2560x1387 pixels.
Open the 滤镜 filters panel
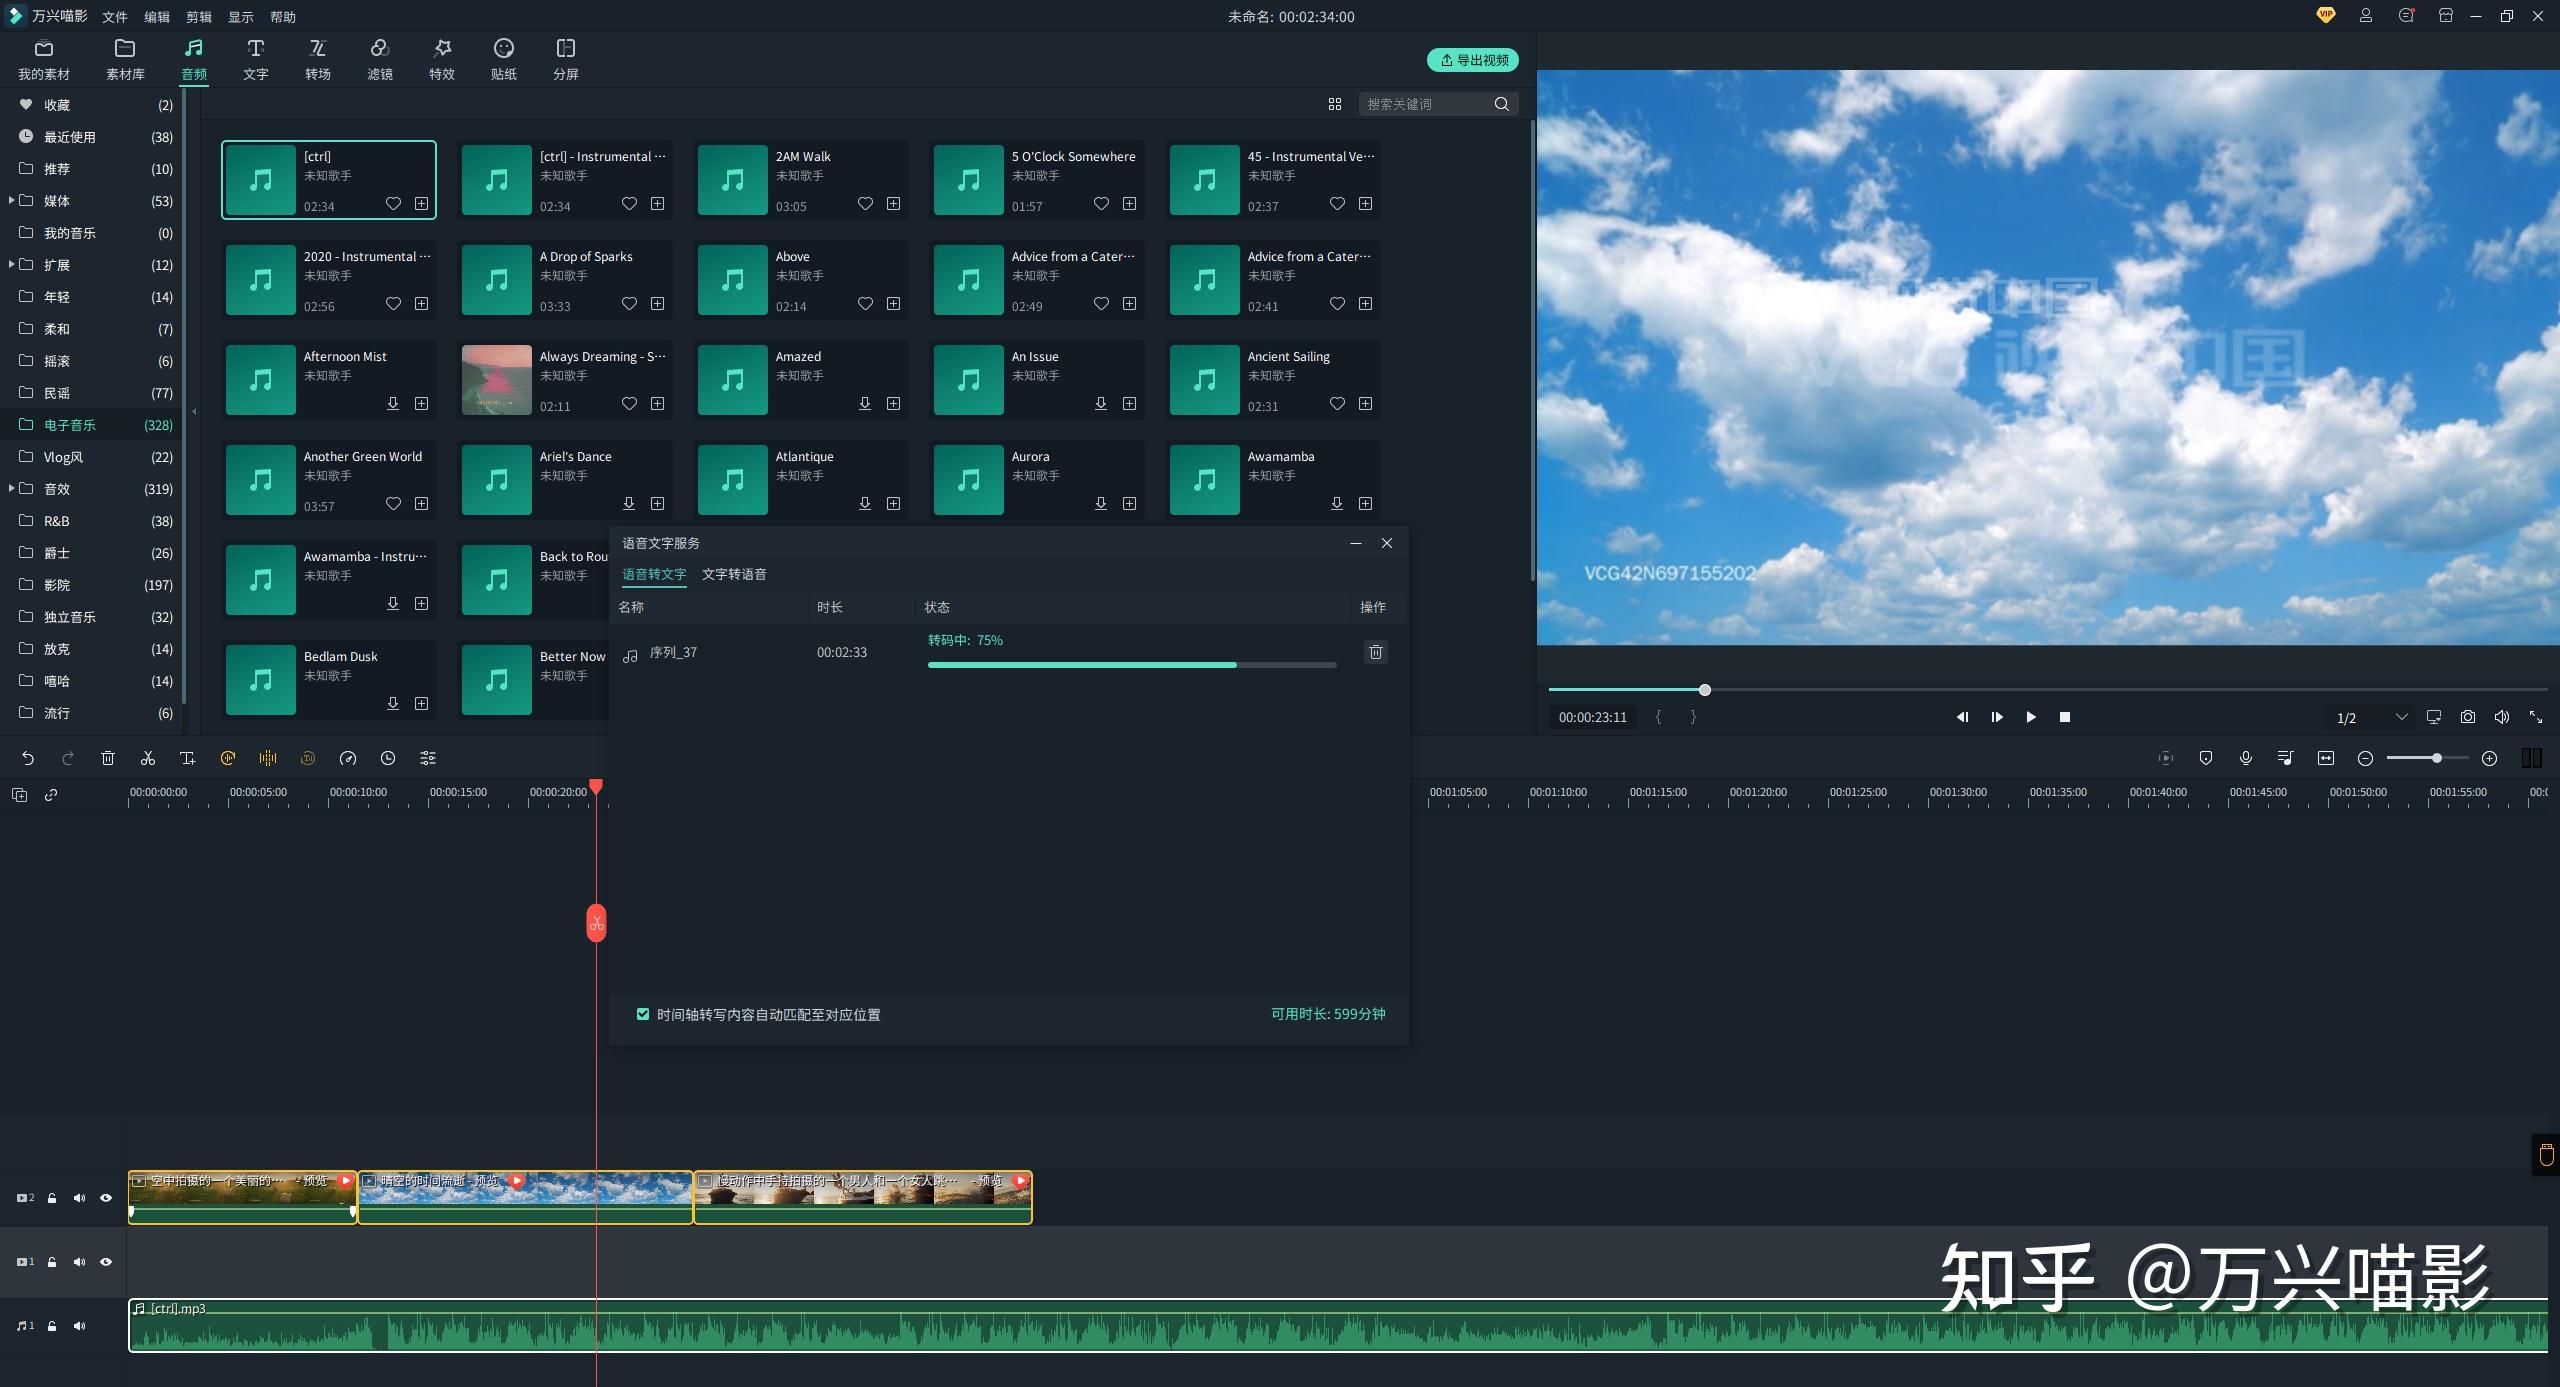pos(380,60)
